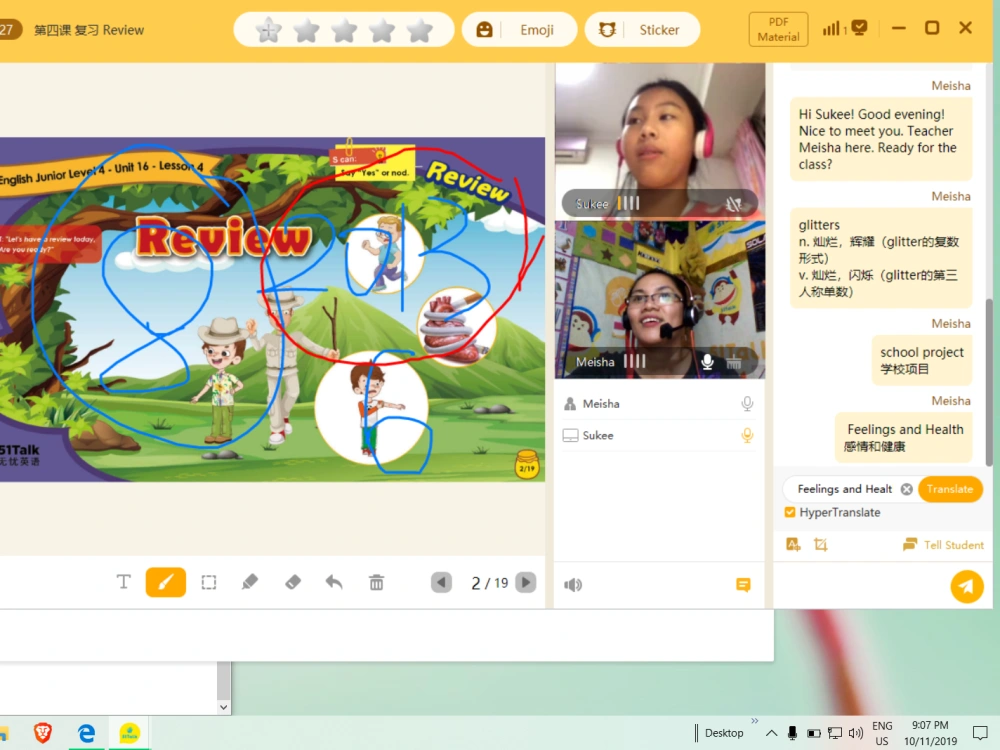Image resolution: width=1000 pixels, height=750 pixels.
Task: Advance to the next slide
Action: [526, 582]
